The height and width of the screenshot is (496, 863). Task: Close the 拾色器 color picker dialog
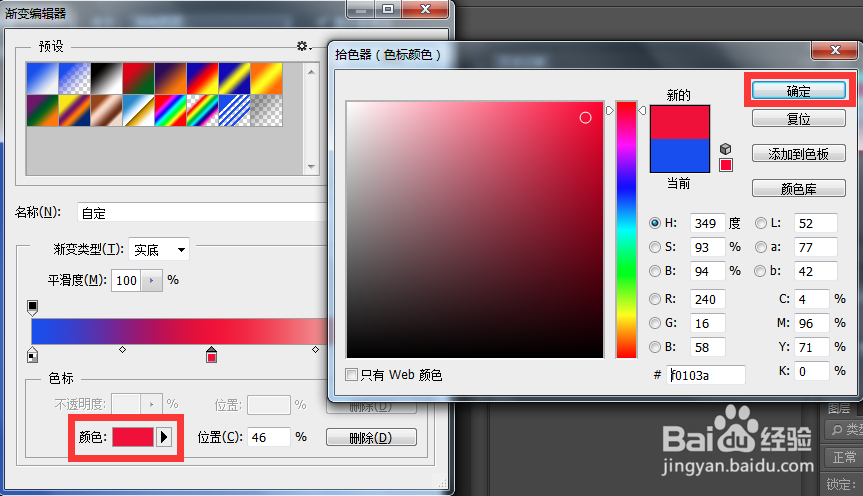tap(835, 50)
